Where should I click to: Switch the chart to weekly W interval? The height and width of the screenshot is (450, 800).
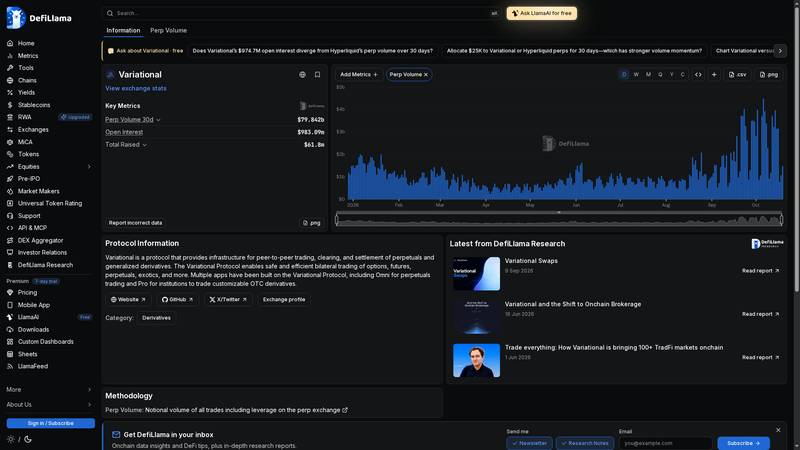[636, 74]
